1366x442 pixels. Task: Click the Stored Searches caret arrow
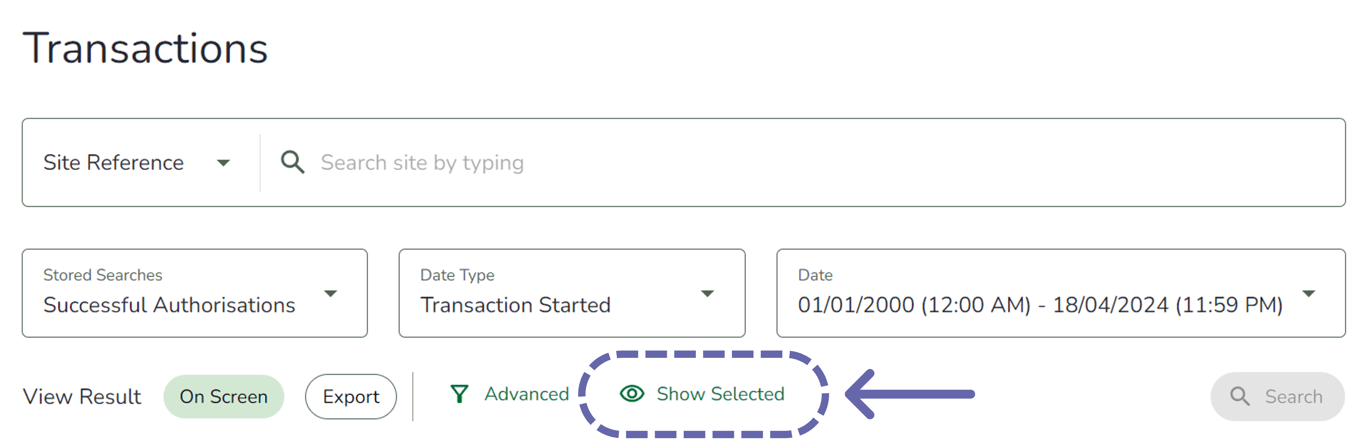click(331, 294)
